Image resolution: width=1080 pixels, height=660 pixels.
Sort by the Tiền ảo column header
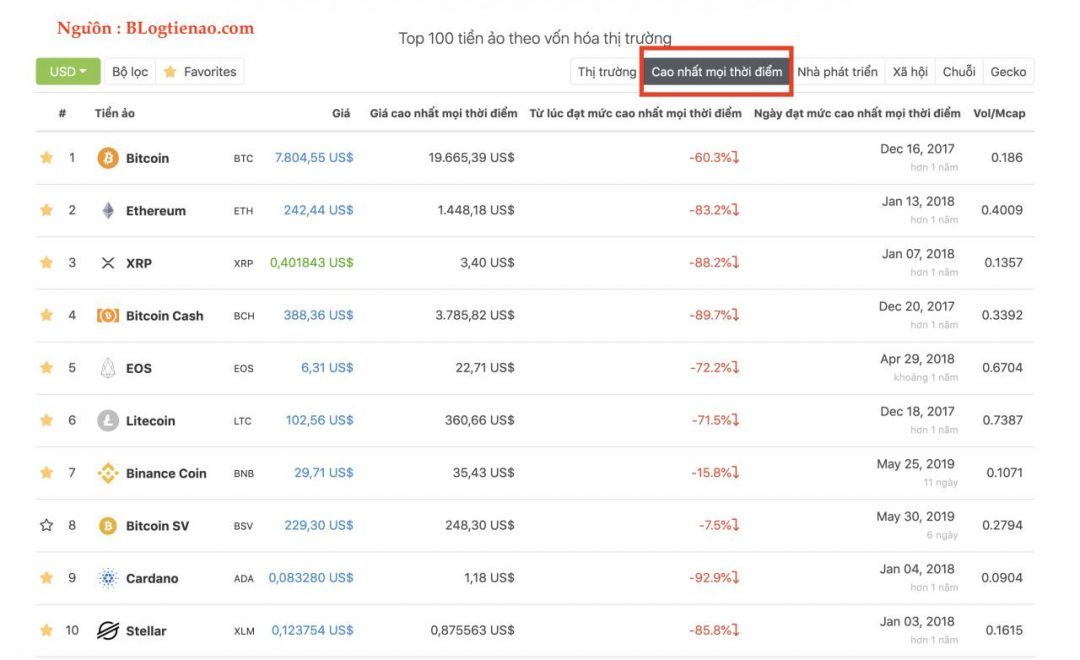(114, 113)
